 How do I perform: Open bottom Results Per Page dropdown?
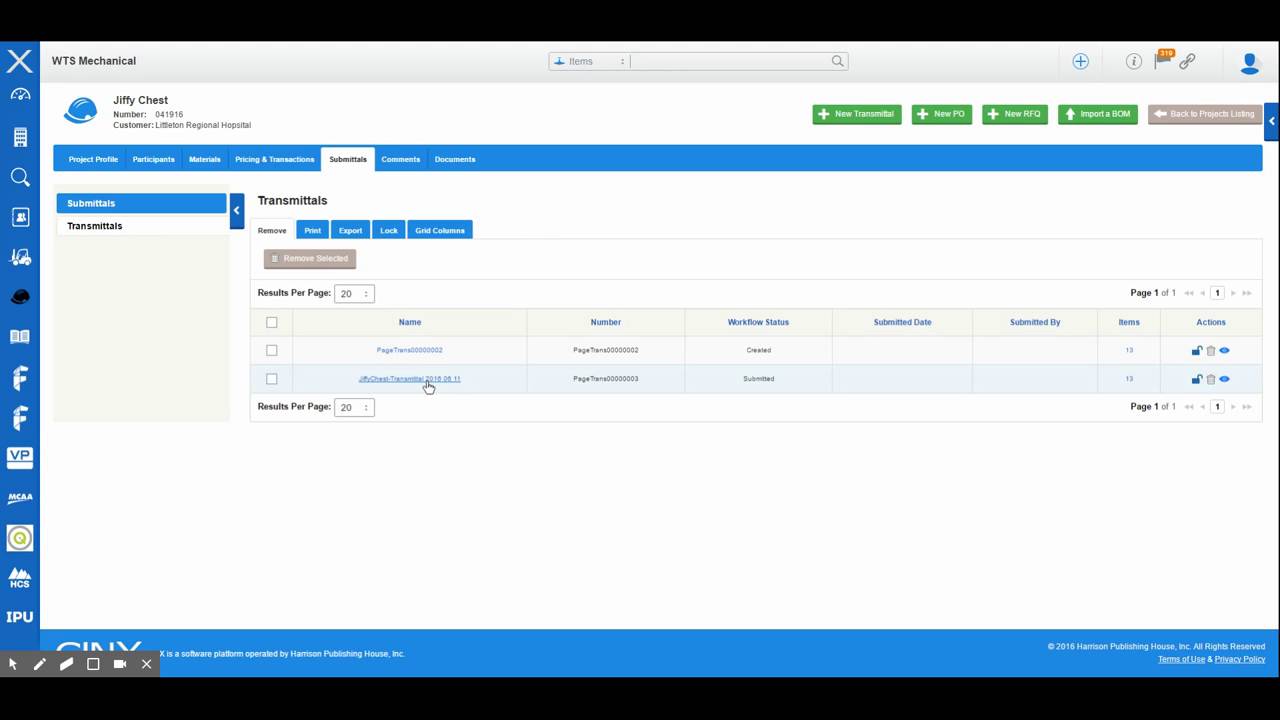click(354, 407)
